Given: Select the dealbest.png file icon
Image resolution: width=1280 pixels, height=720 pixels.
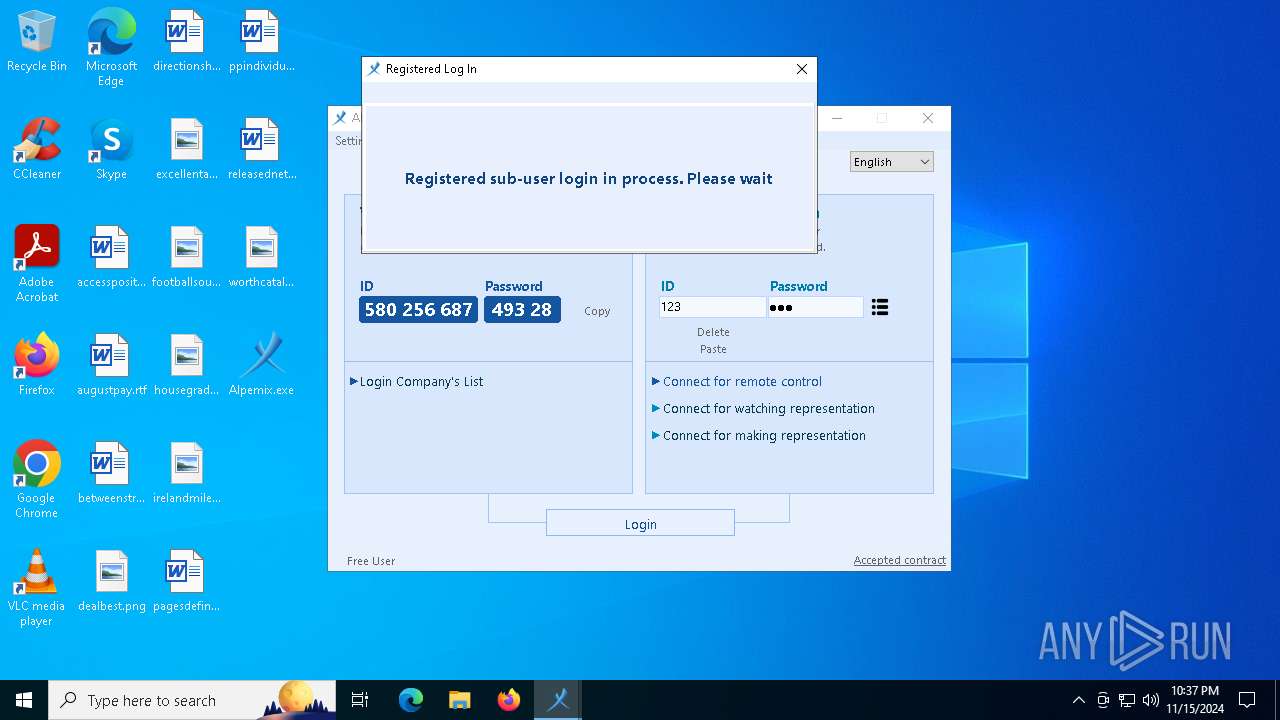Looking at the screenshot, I should [111, 581].
